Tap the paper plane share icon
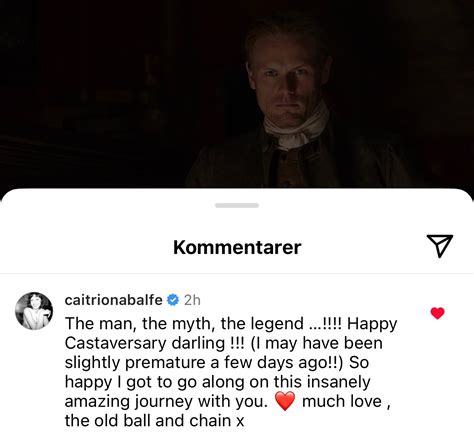Image resolution: width=474 pixels, height=438 pixels. point(440,246)
